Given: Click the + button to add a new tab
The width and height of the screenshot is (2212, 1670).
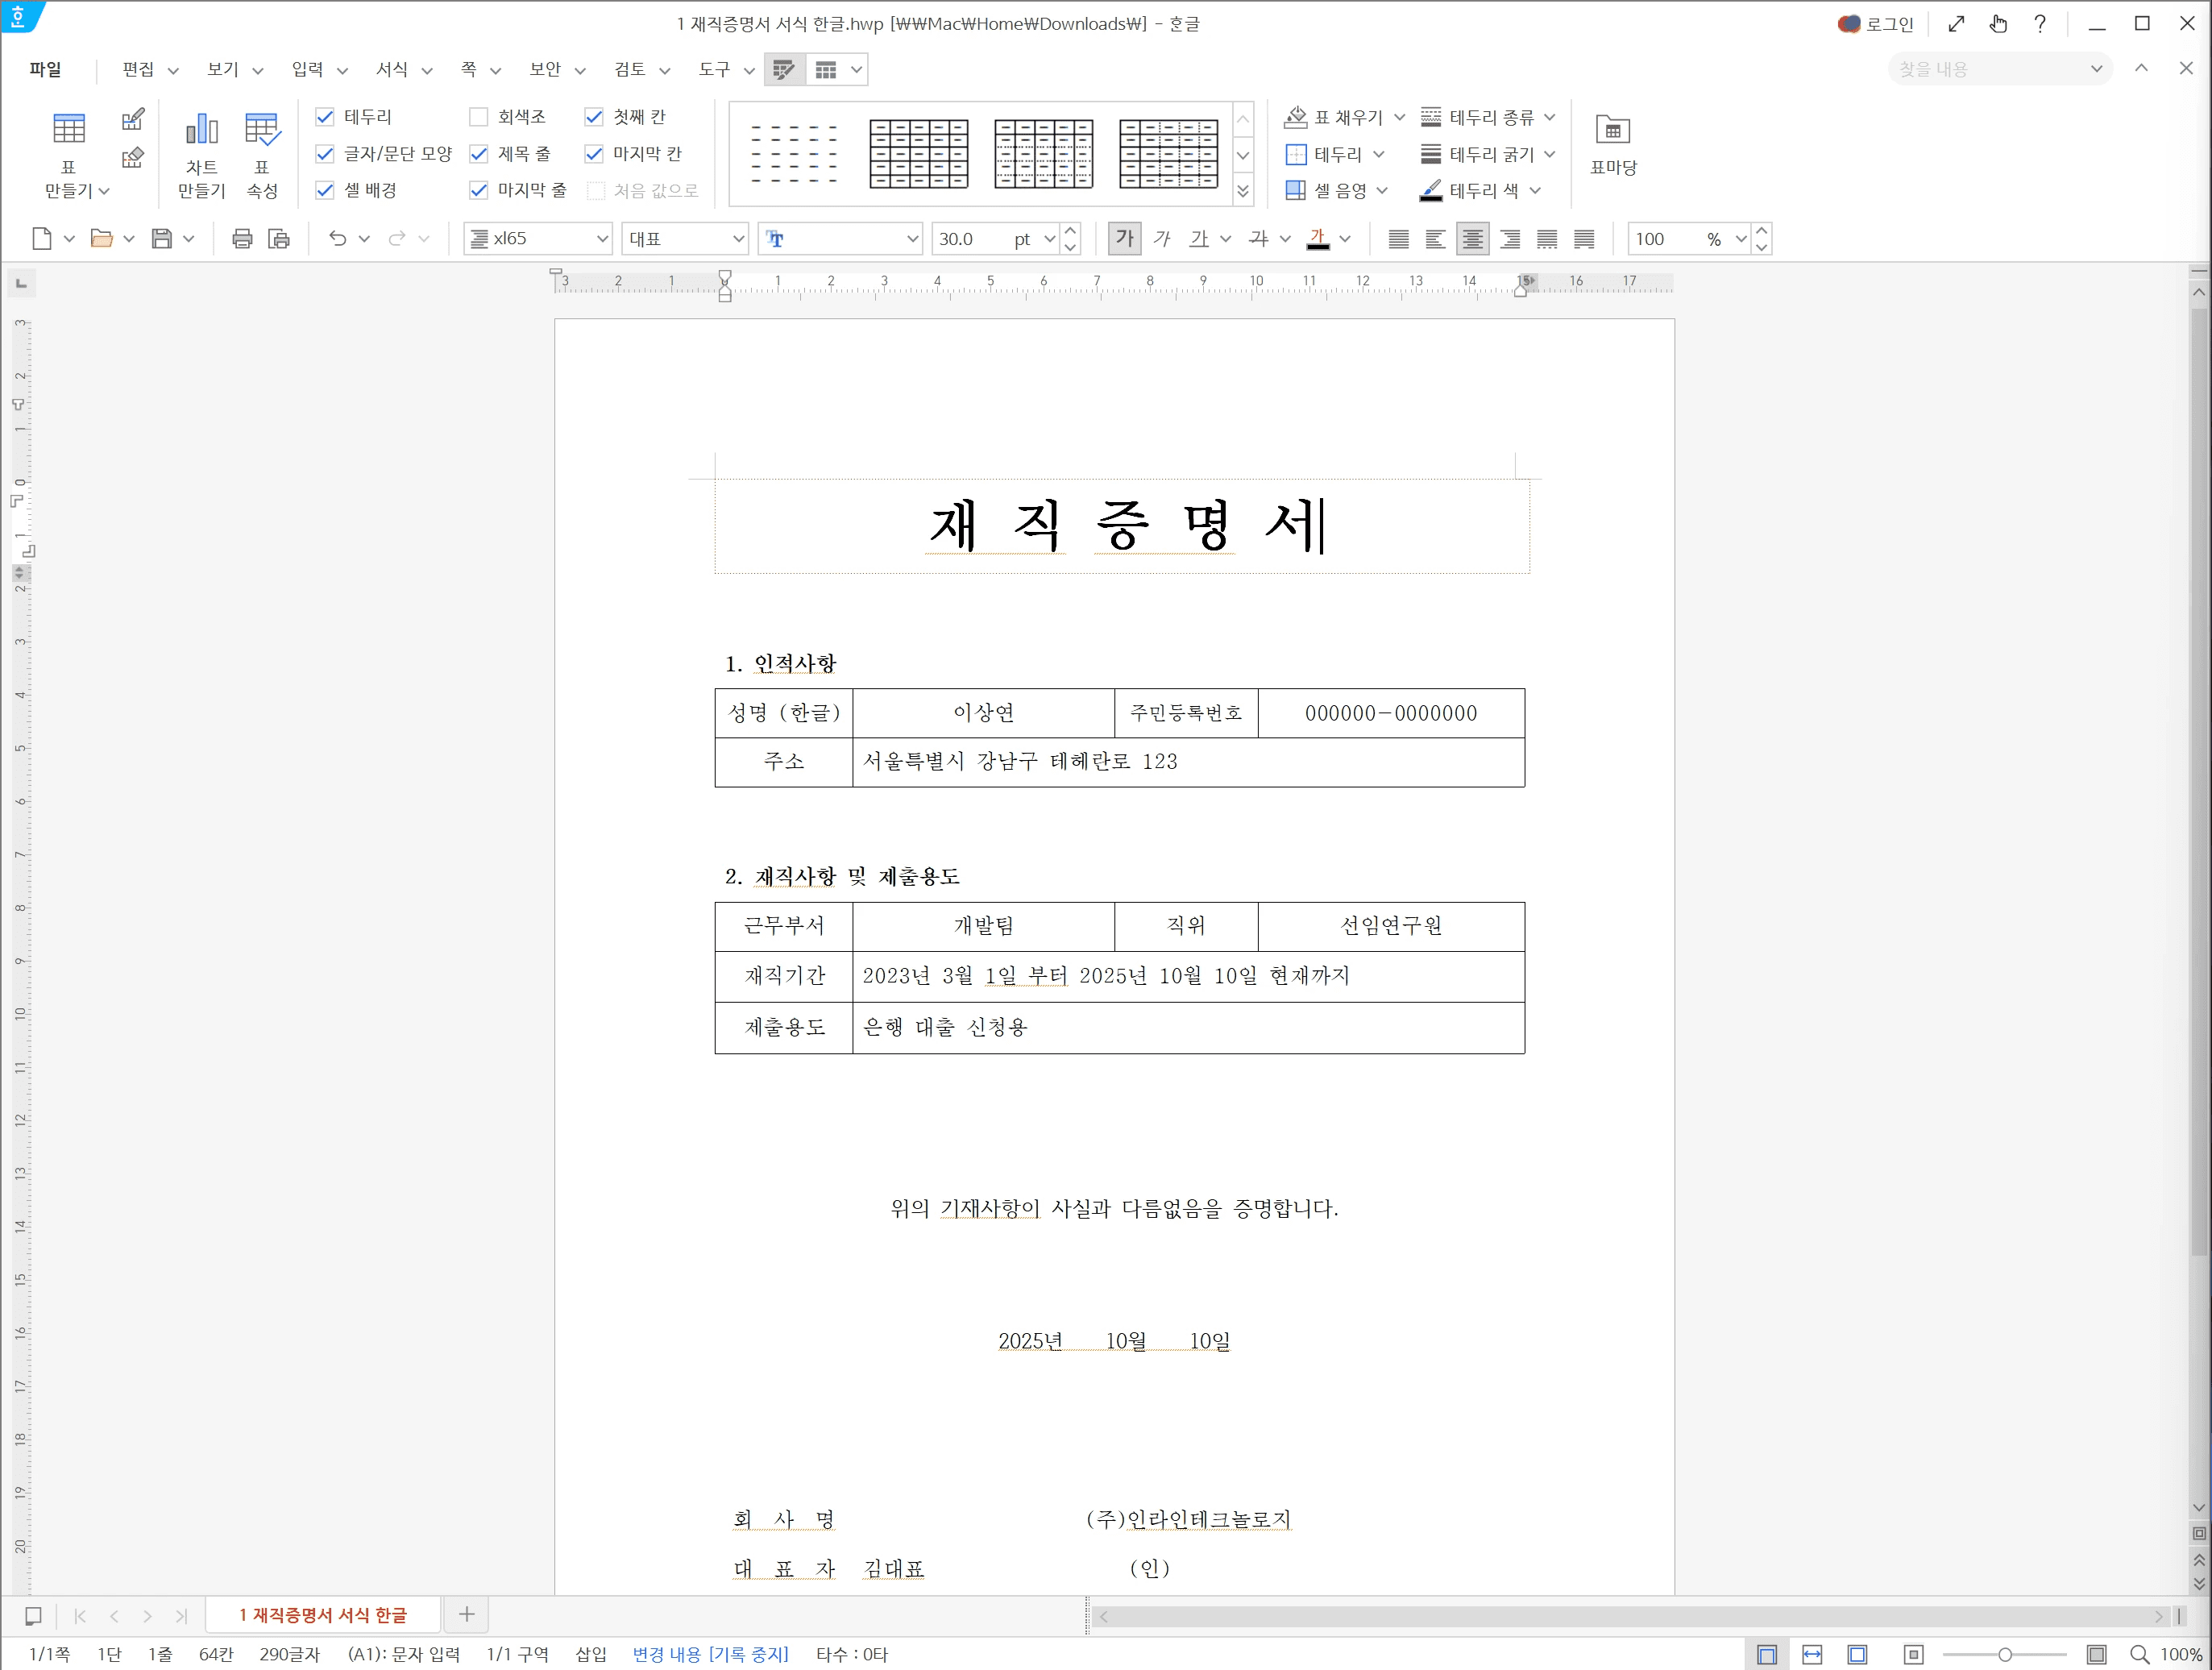Looking at the screenshot, I should coord(466,1614).
